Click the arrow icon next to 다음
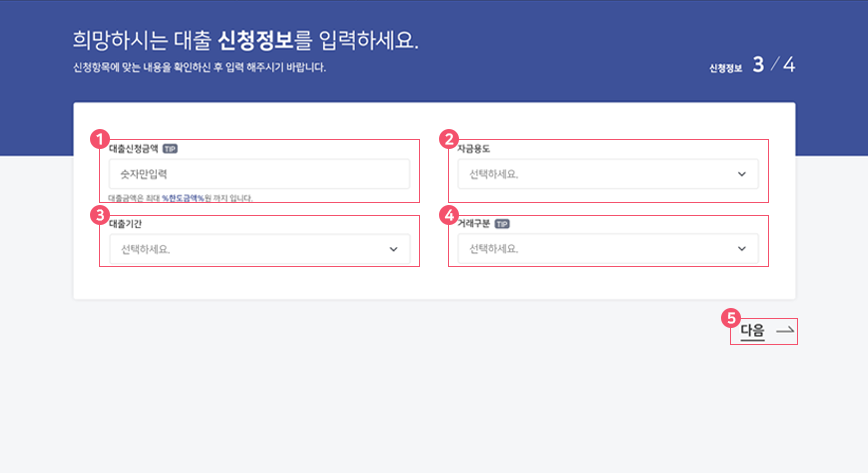This screenshot has height=473, width=868. (x=785, y=330)
